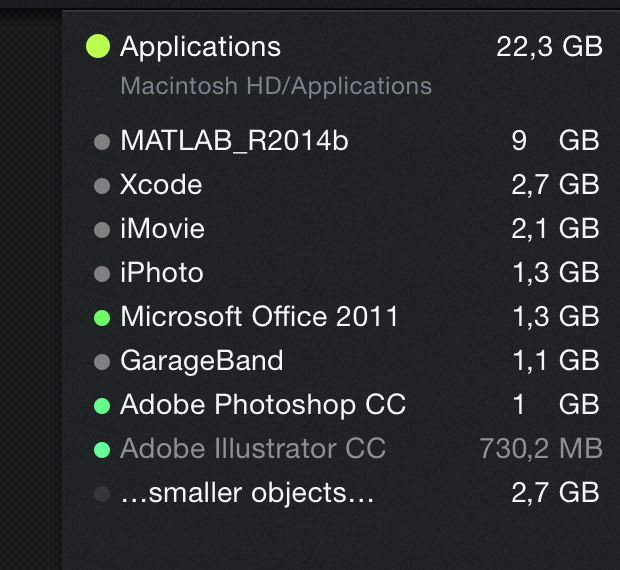Click the dark dot beside smaller objects
Screen dimensions: 620x570
[102, 494]
